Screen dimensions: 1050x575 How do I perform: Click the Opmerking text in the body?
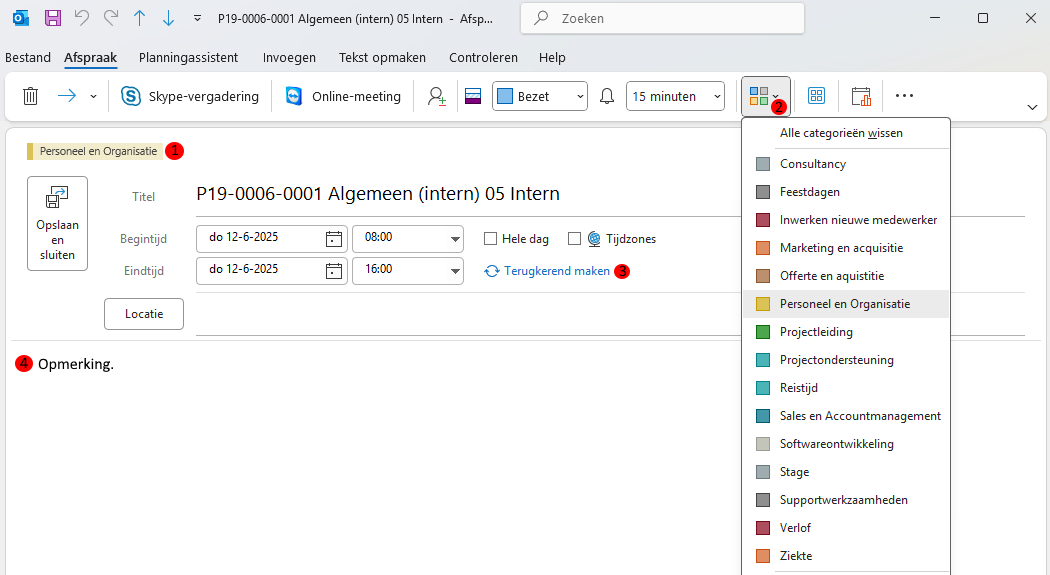point(76,364)
